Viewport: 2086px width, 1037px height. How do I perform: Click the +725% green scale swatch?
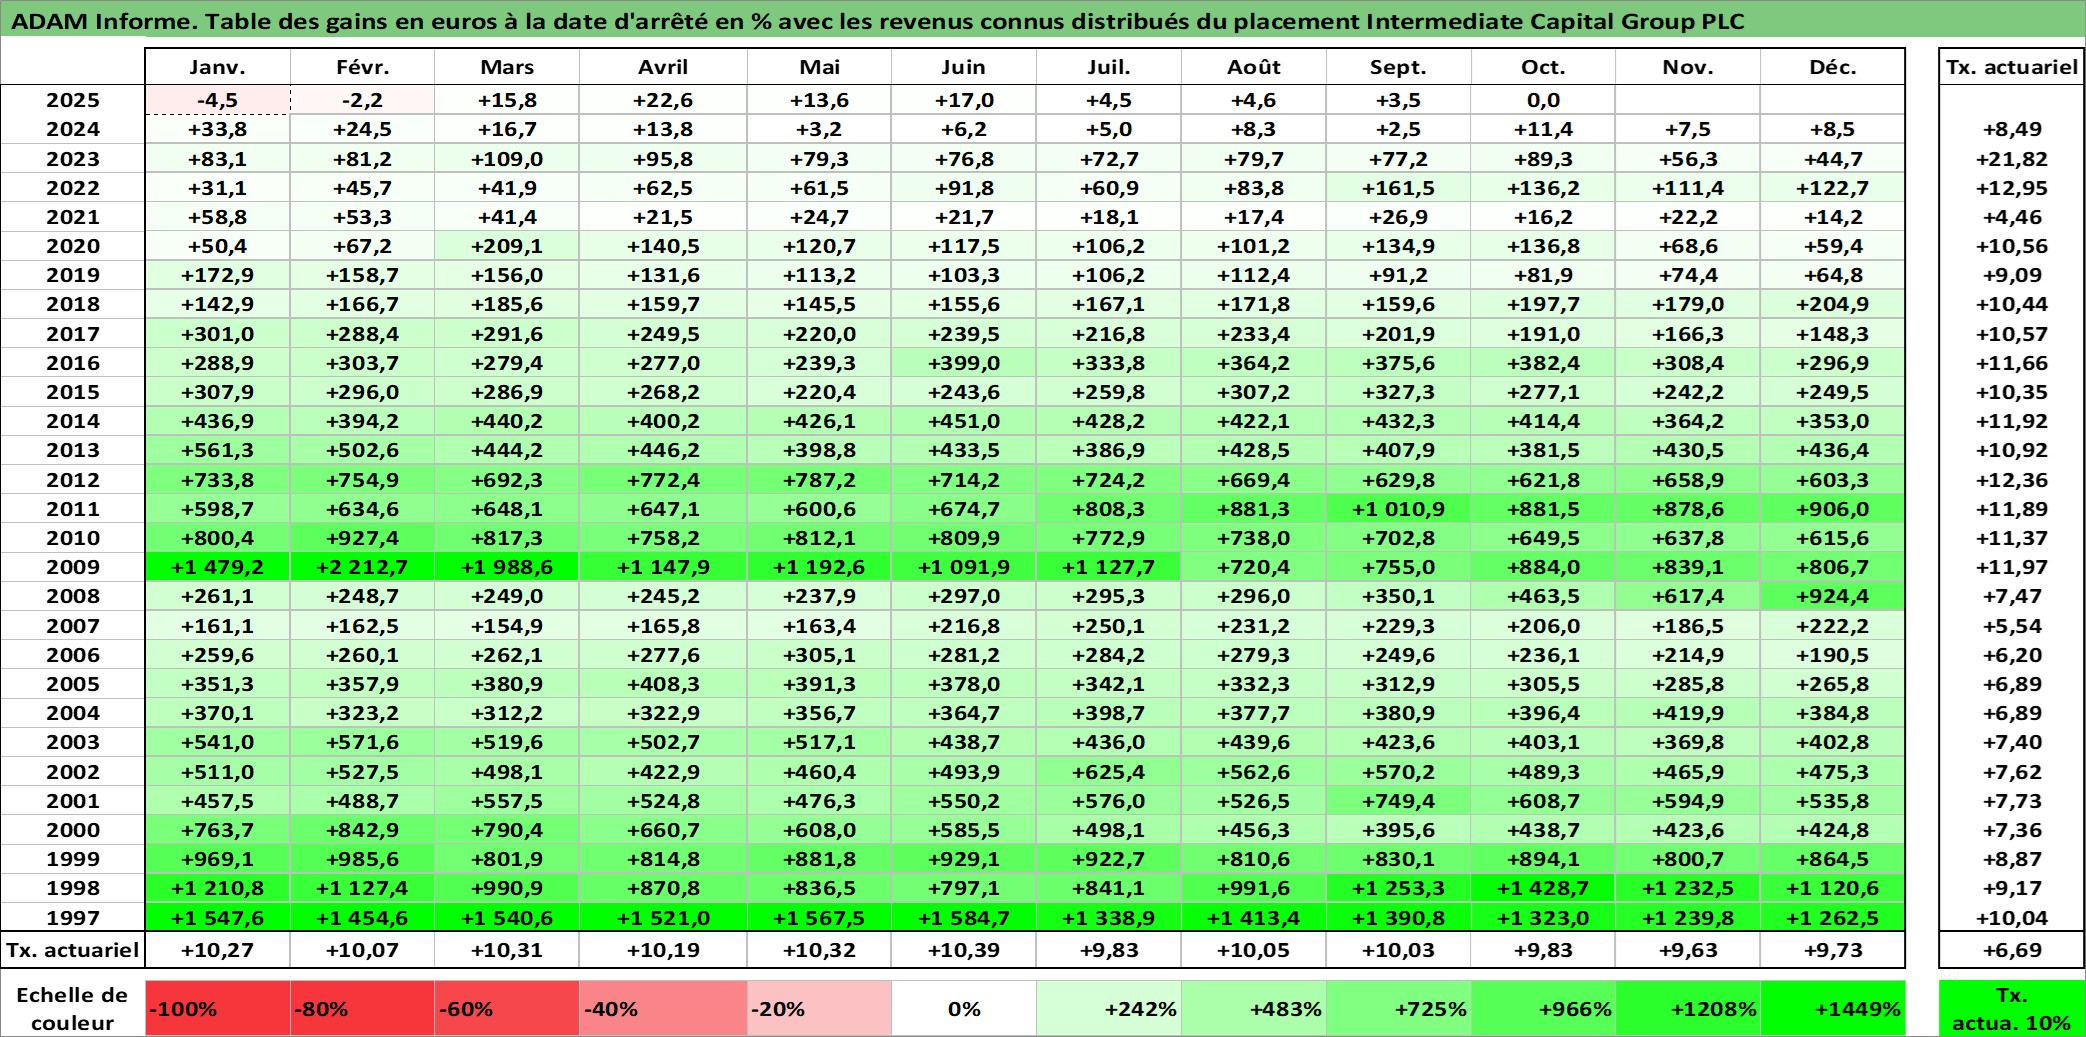pyautogui.click(x=1398, y=1008)
